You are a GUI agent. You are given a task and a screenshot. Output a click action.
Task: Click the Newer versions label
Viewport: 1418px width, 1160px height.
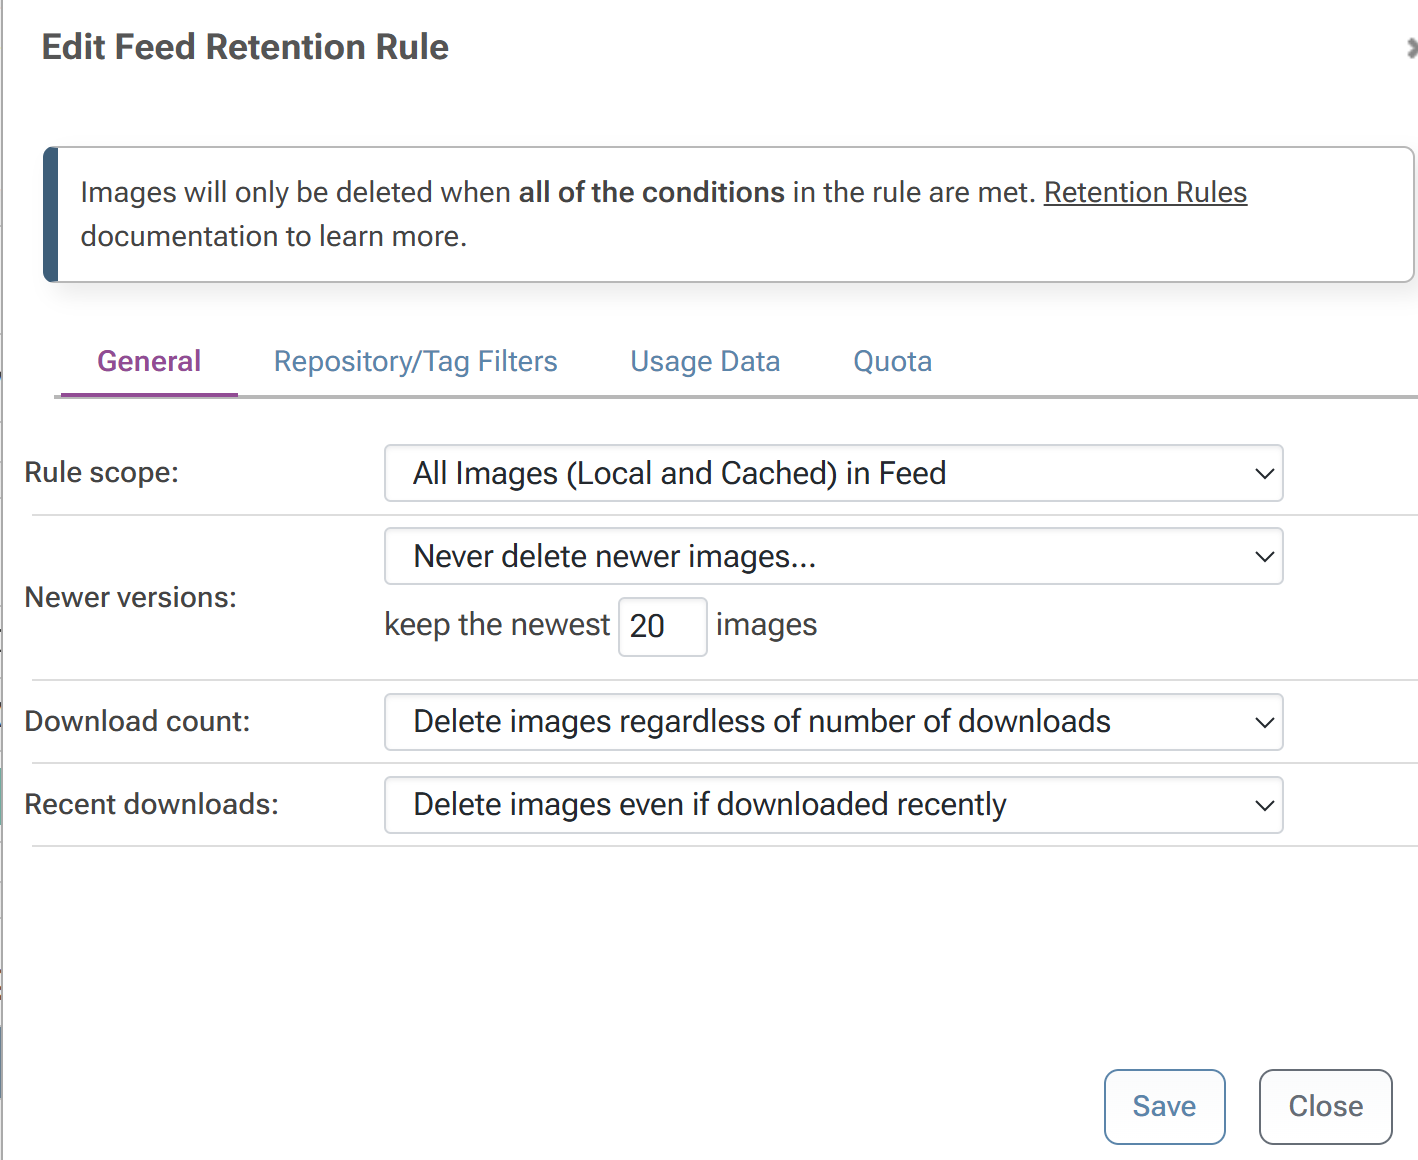130,597
